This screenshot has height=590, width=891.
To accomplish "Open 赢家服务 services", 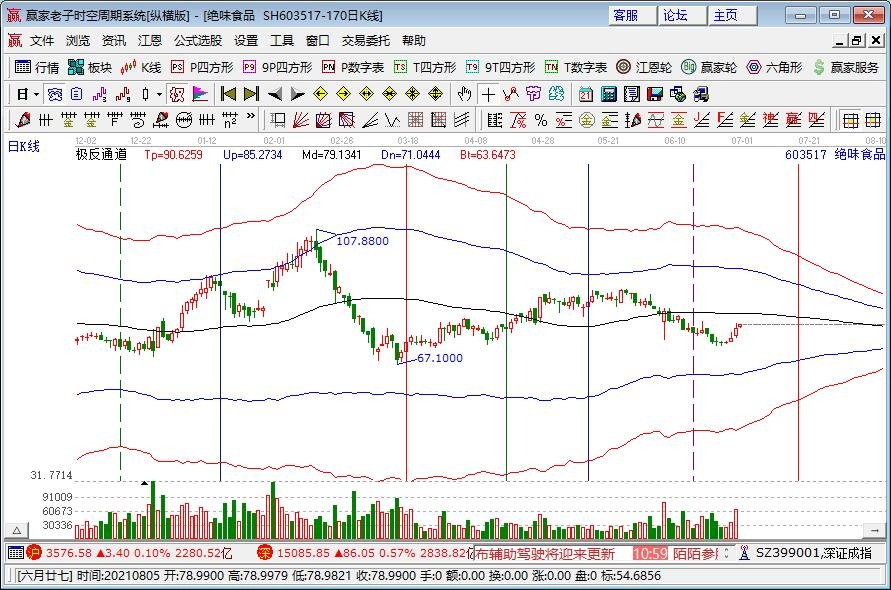I will click(x=846, y=68).
